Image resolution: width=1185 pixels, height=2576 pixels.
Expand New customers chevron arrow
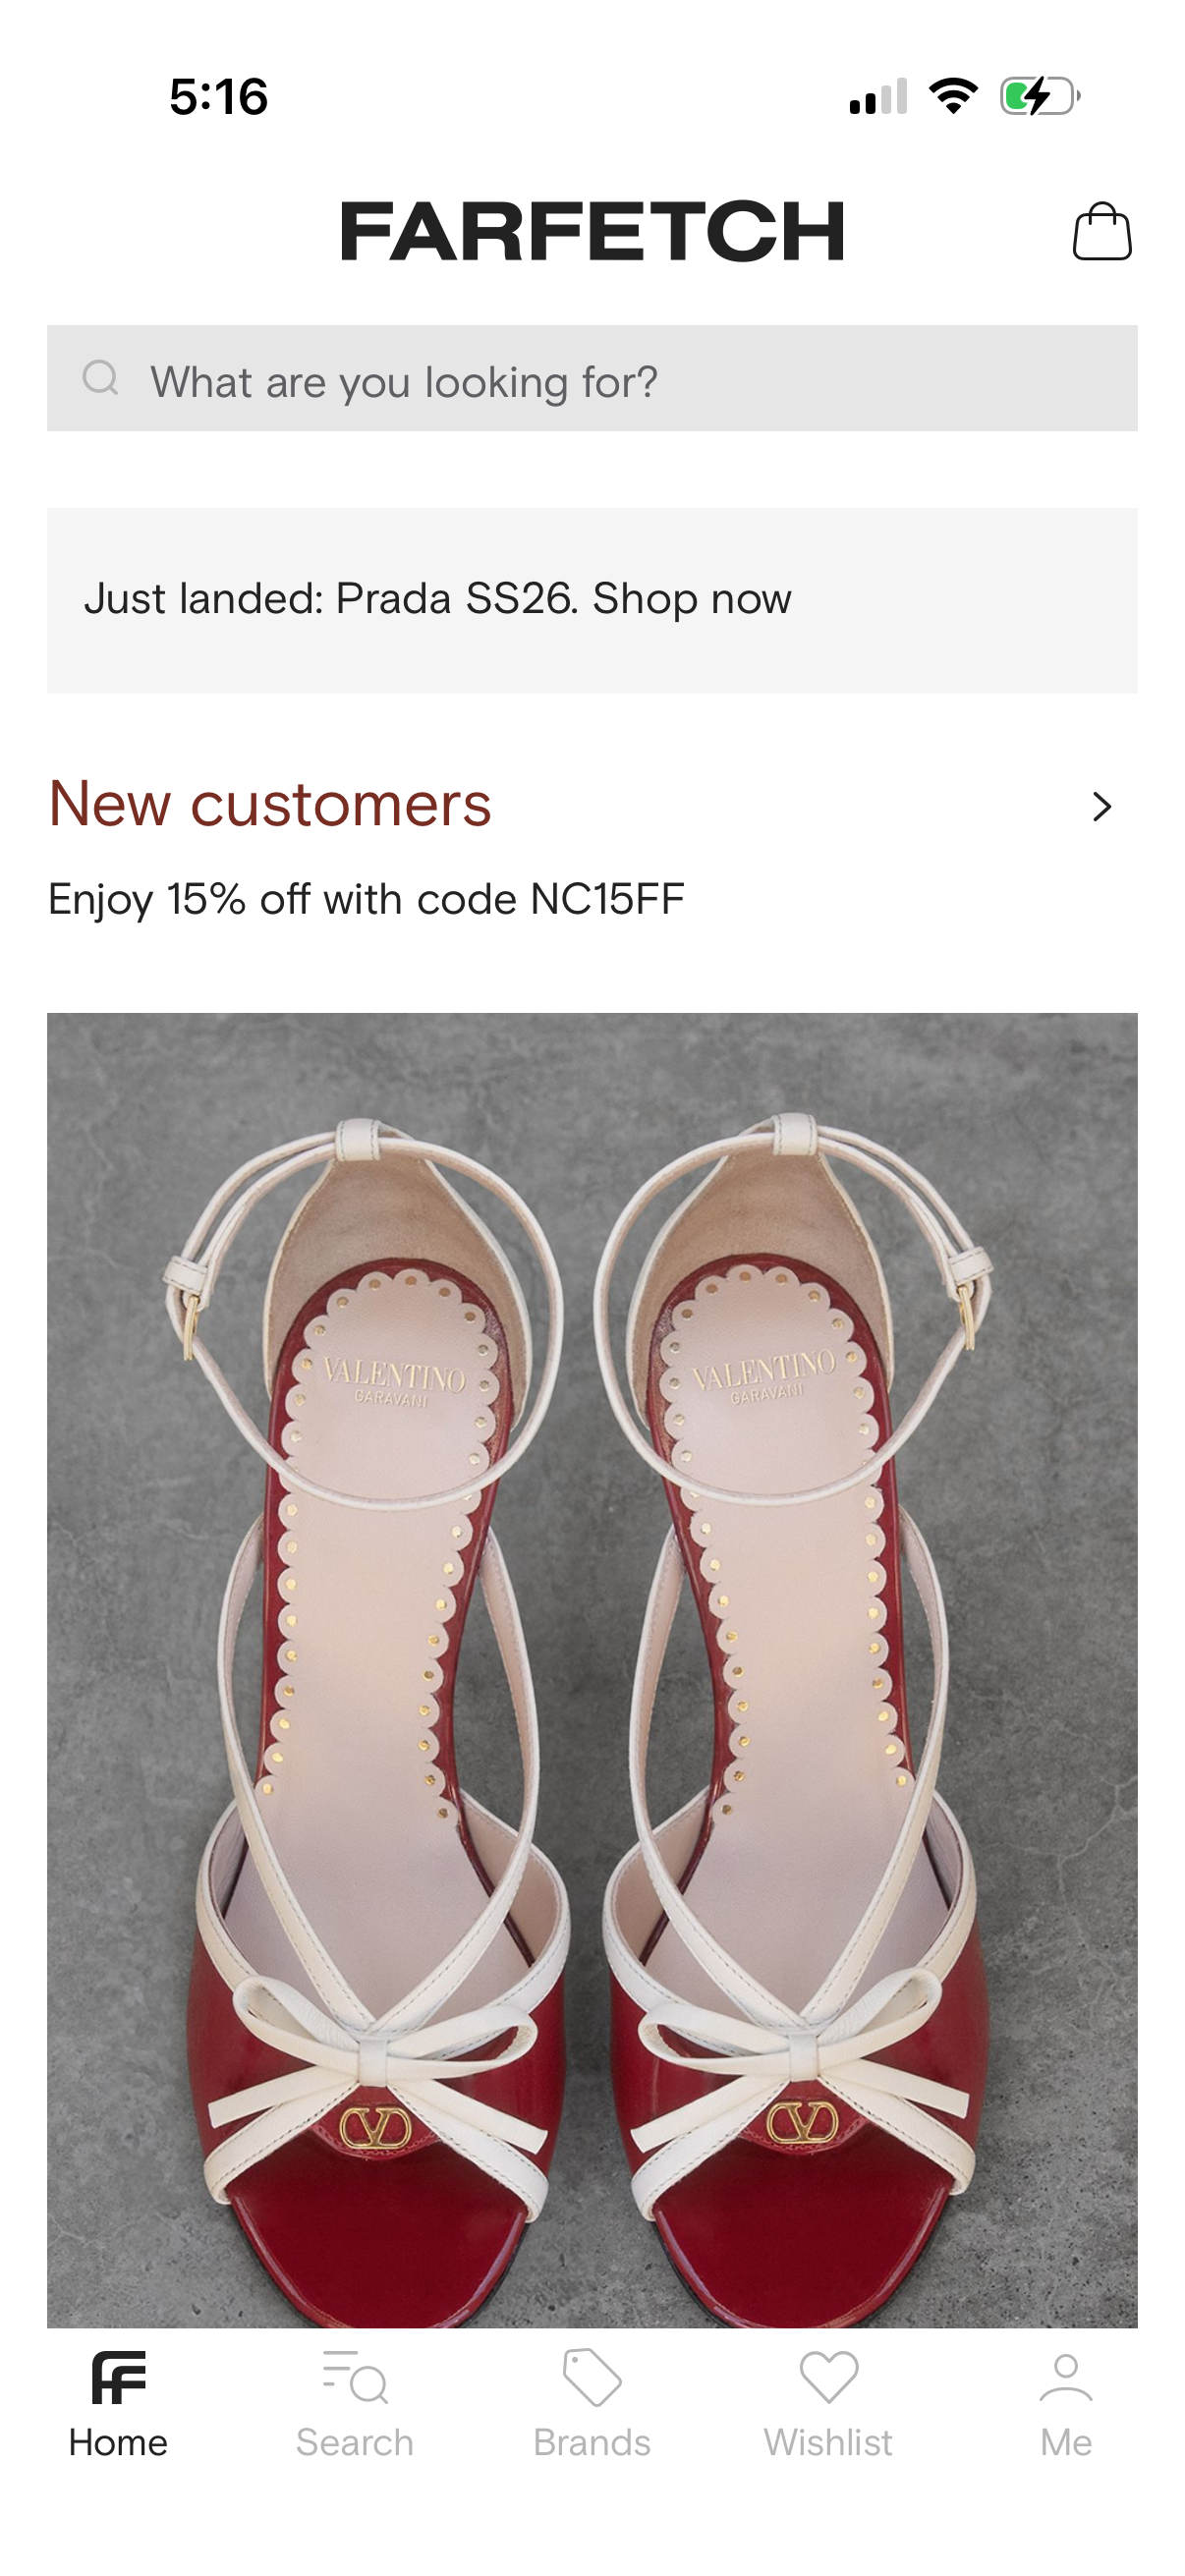[1102, 806]
